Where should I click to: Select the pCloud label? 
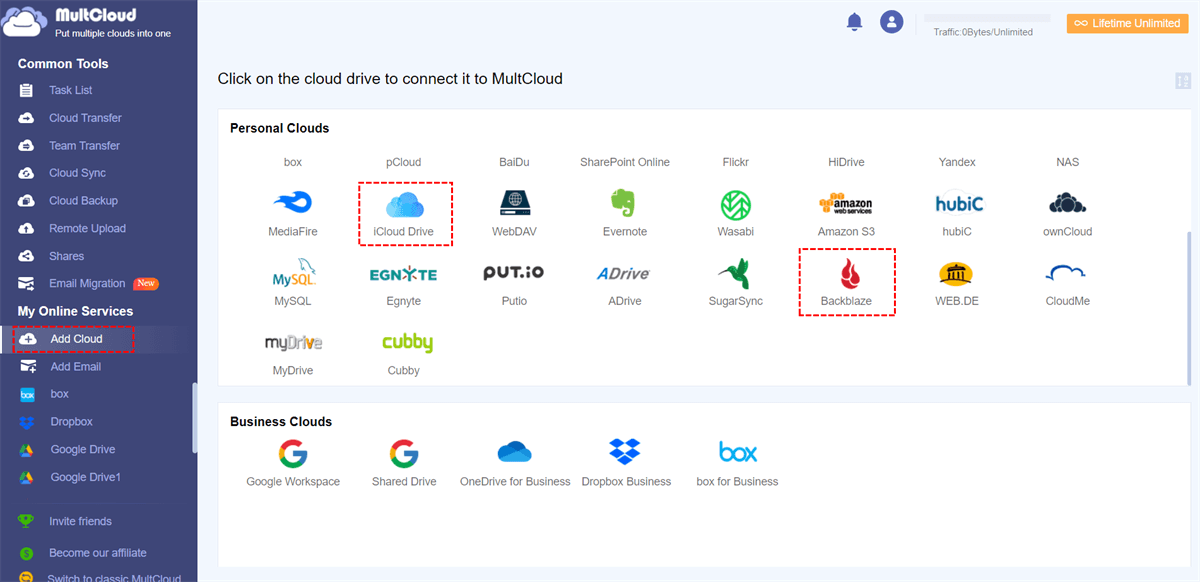[x=404, y=162]
